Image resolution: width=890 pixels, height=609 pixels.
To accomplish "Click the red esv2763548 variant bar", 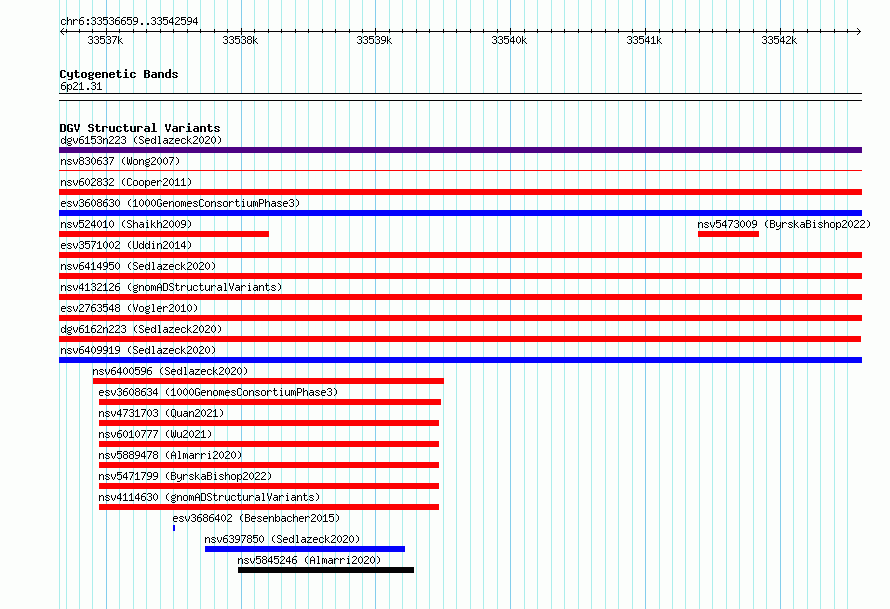I will click(x=460, y=318).
